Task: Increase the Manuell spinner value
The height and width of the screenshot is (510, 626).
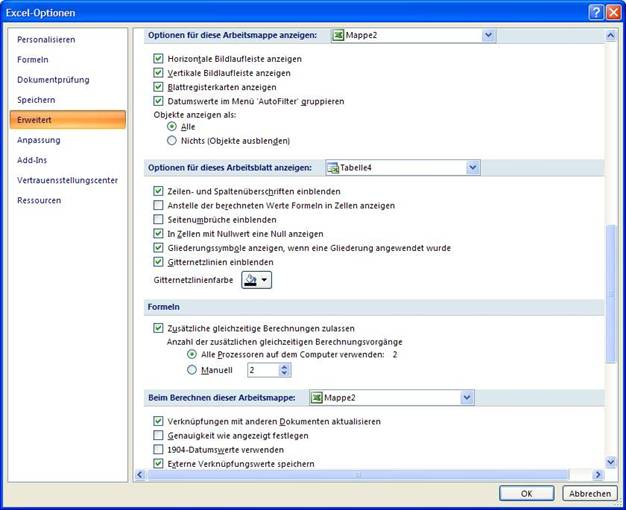Action: point(285,366)
